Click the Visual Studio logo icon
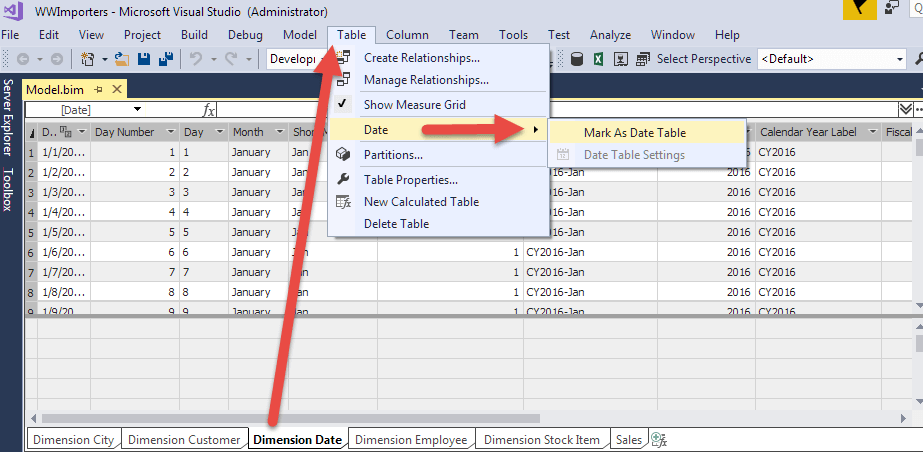The image size is (923, 452). (x=13, y=10)
